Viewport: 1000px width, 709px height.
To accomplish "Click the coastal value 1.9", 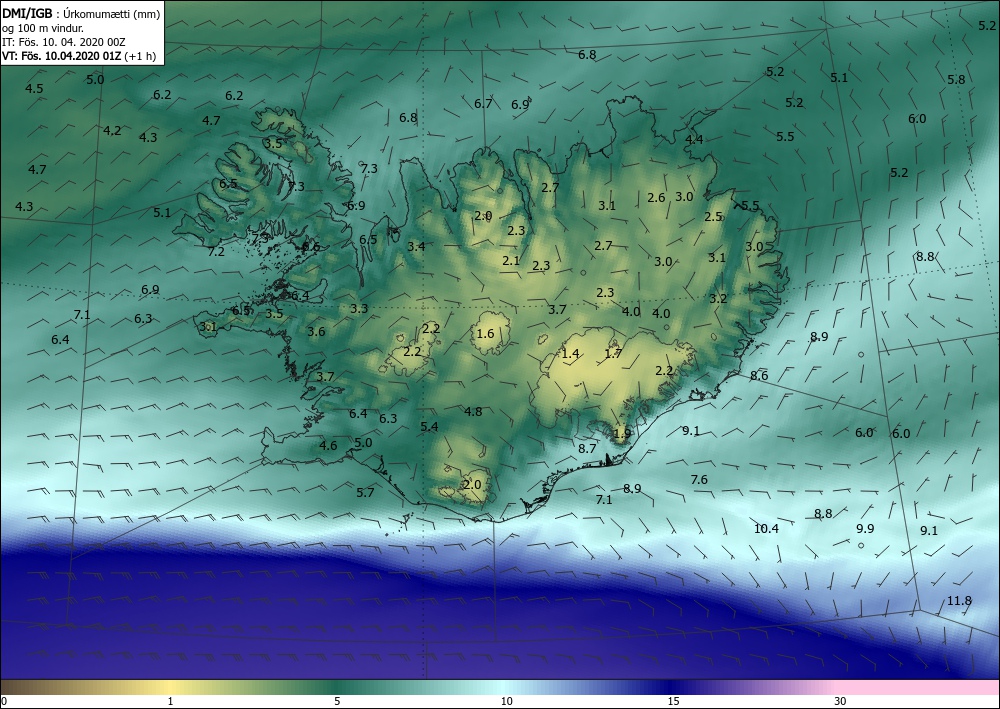I will pos(622,434).
